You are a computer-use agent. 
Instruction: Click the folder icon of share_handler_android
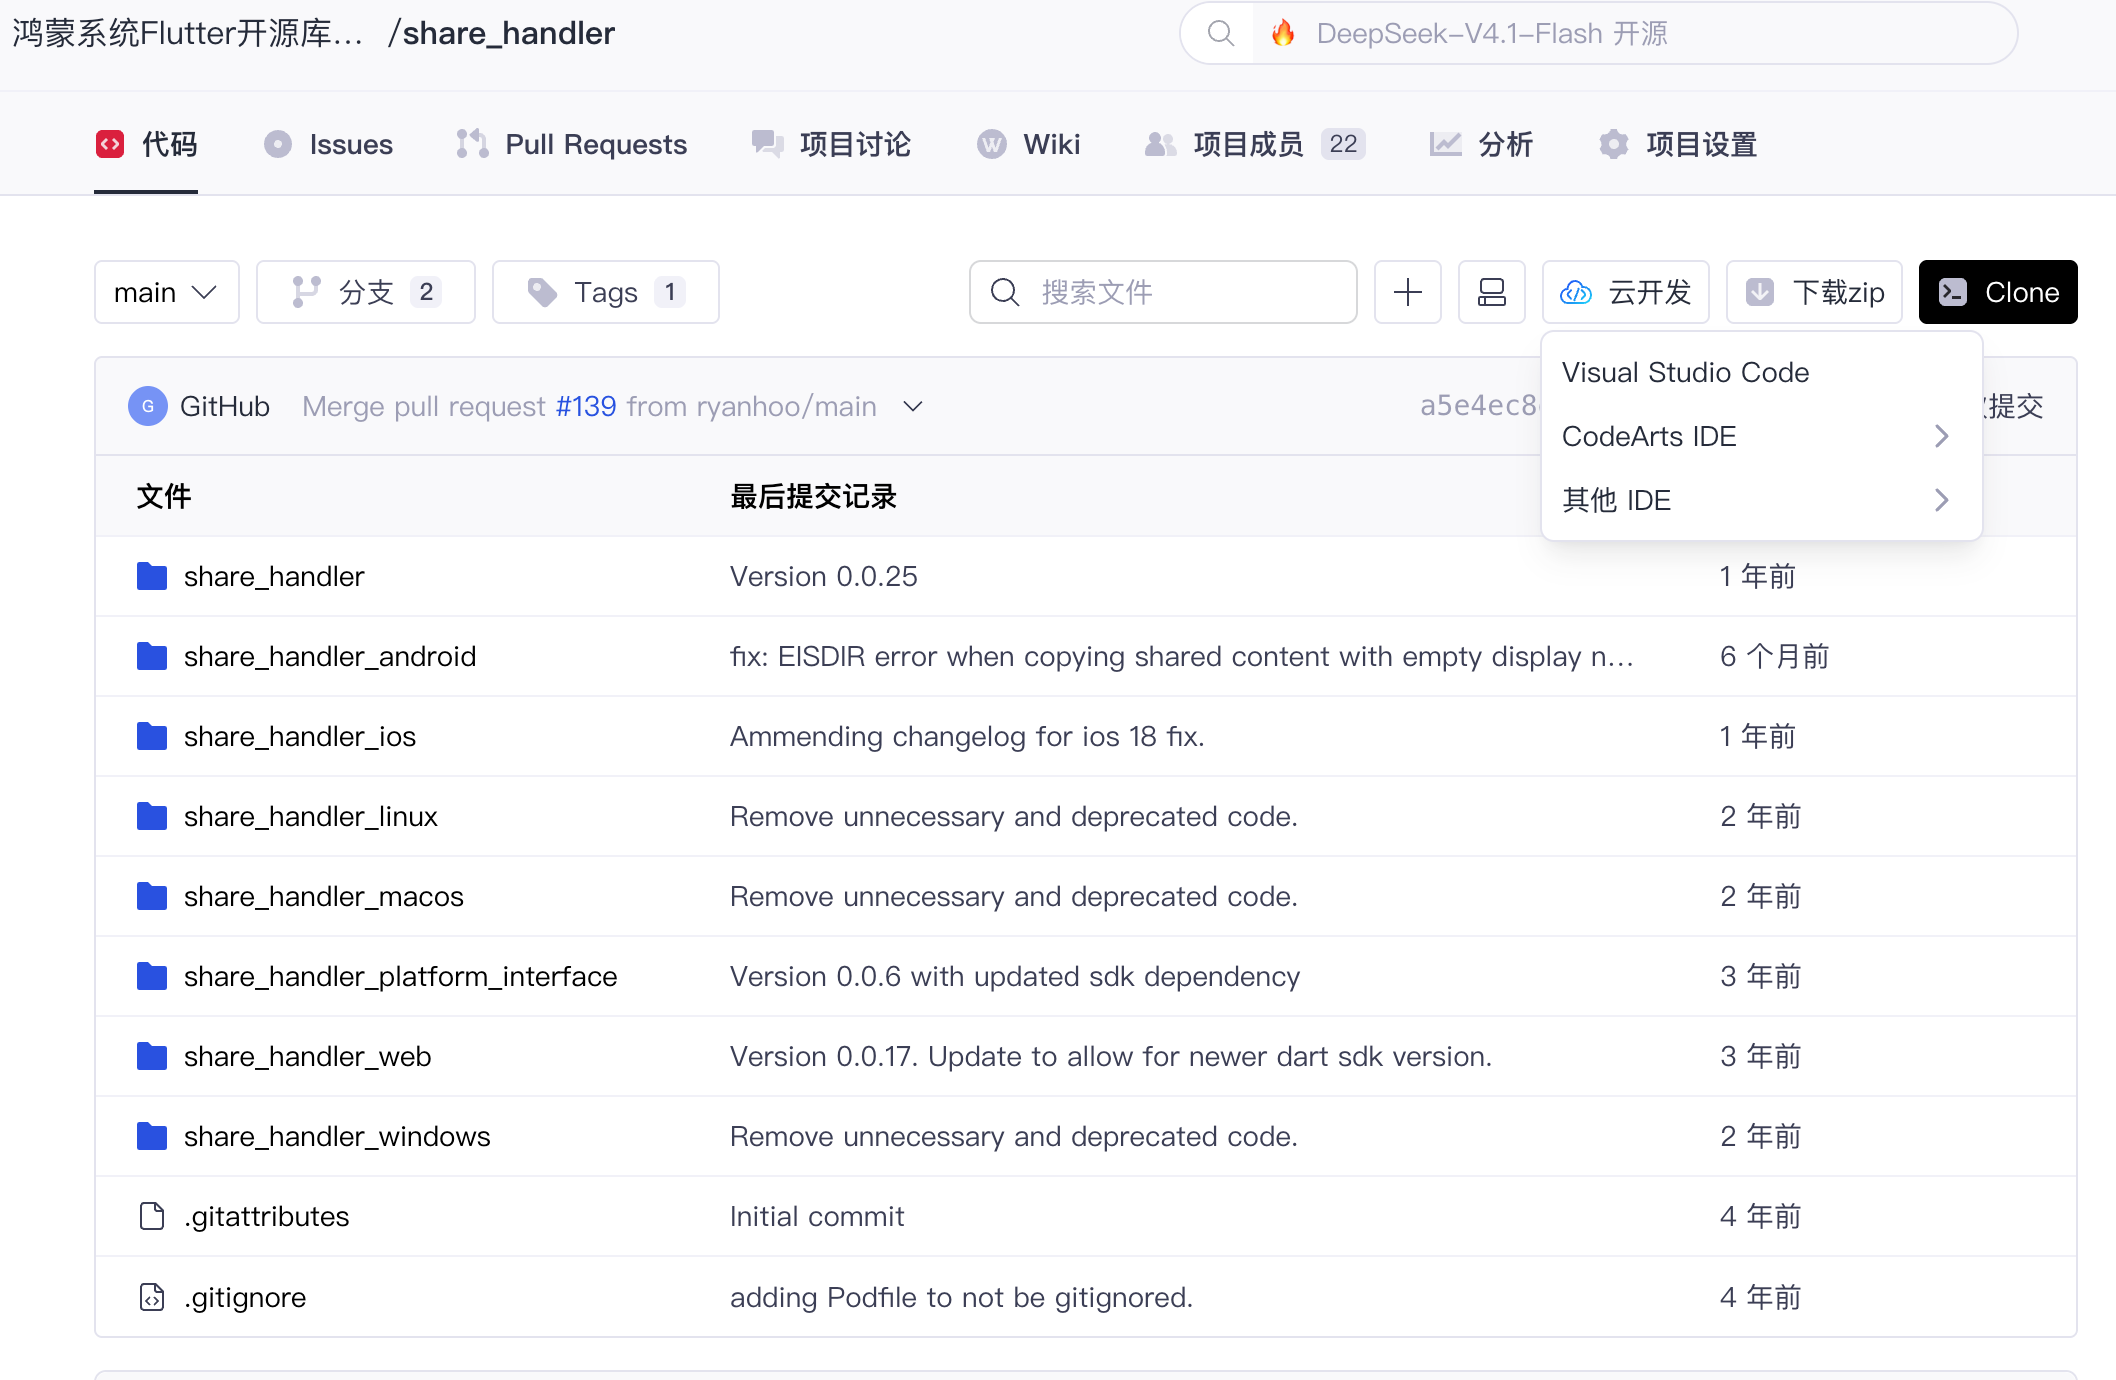pyautogui.click(x=152, y=656)
